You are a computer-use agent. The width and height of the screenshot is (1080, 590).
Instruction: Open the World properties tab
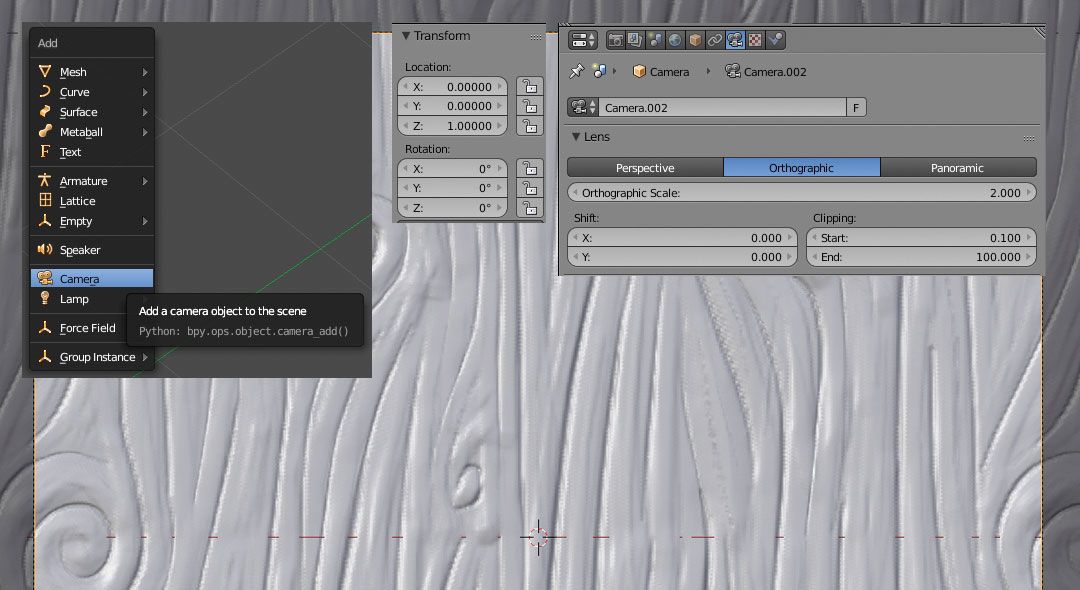point(674,40)
